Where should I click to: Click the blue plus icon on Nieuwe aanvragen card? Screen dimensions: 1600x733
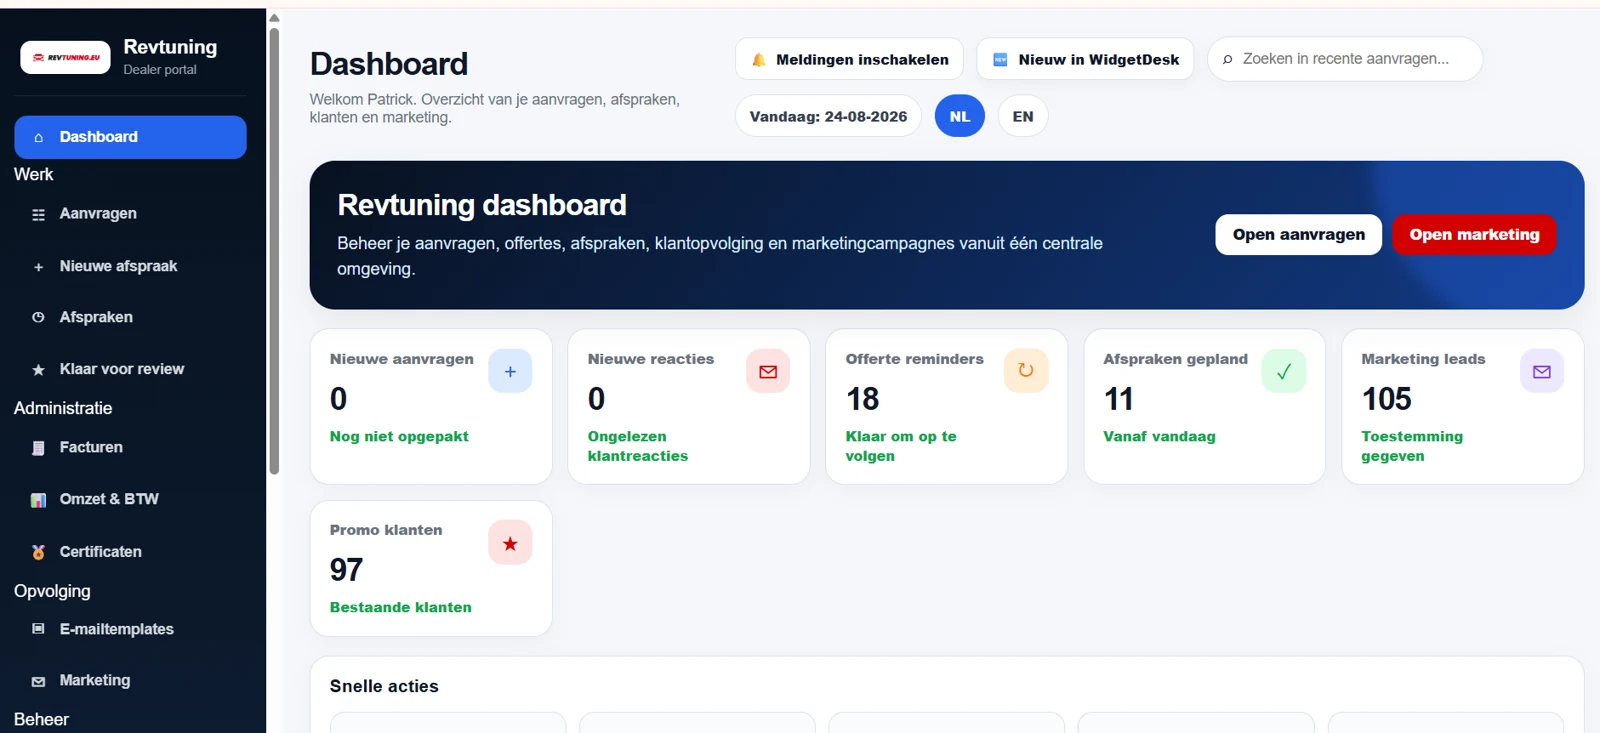pos(510,371)
